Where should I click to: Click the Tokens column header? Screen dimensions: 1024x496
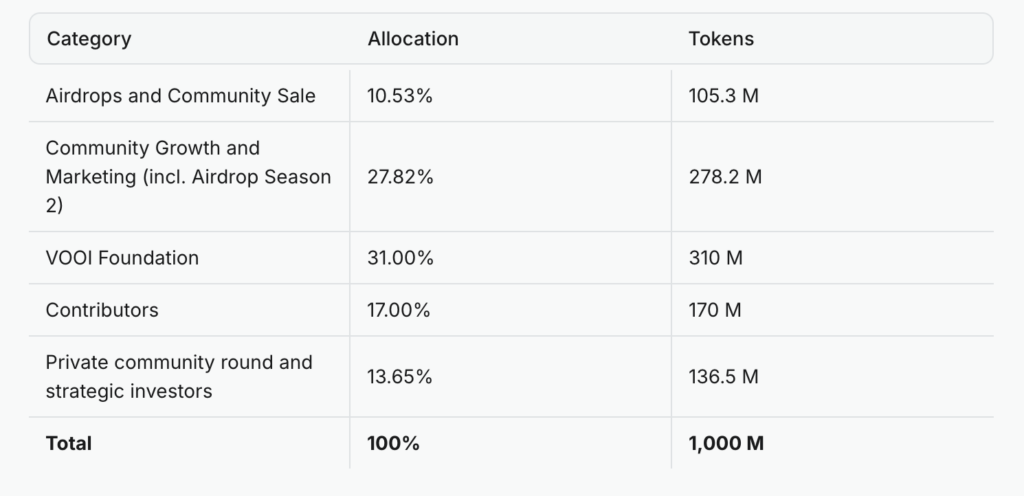[x=721, y=39]
